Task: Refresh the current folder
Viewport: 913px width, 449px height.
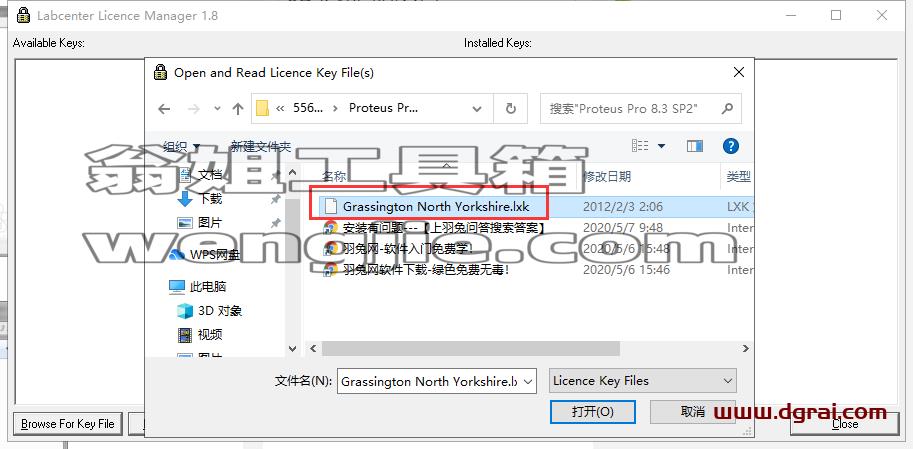Action: click(511, 109)
